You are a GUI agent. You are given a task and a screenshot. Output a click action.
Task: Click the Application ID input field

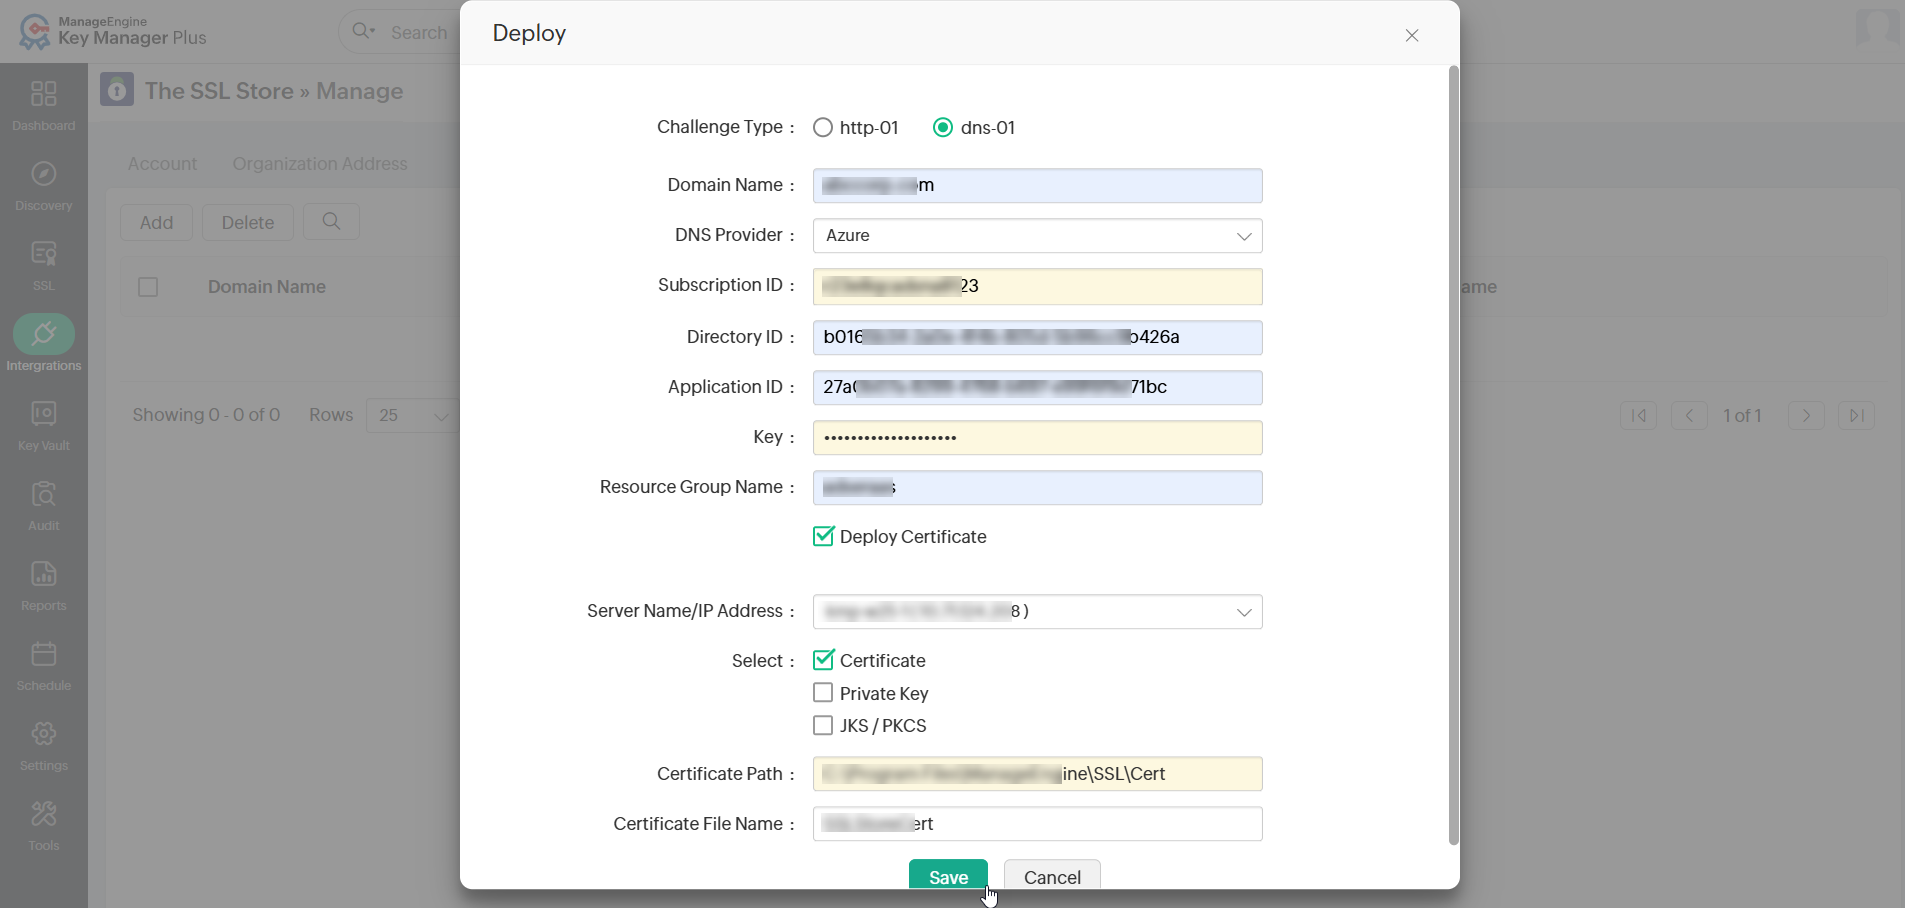point(1038,388)
